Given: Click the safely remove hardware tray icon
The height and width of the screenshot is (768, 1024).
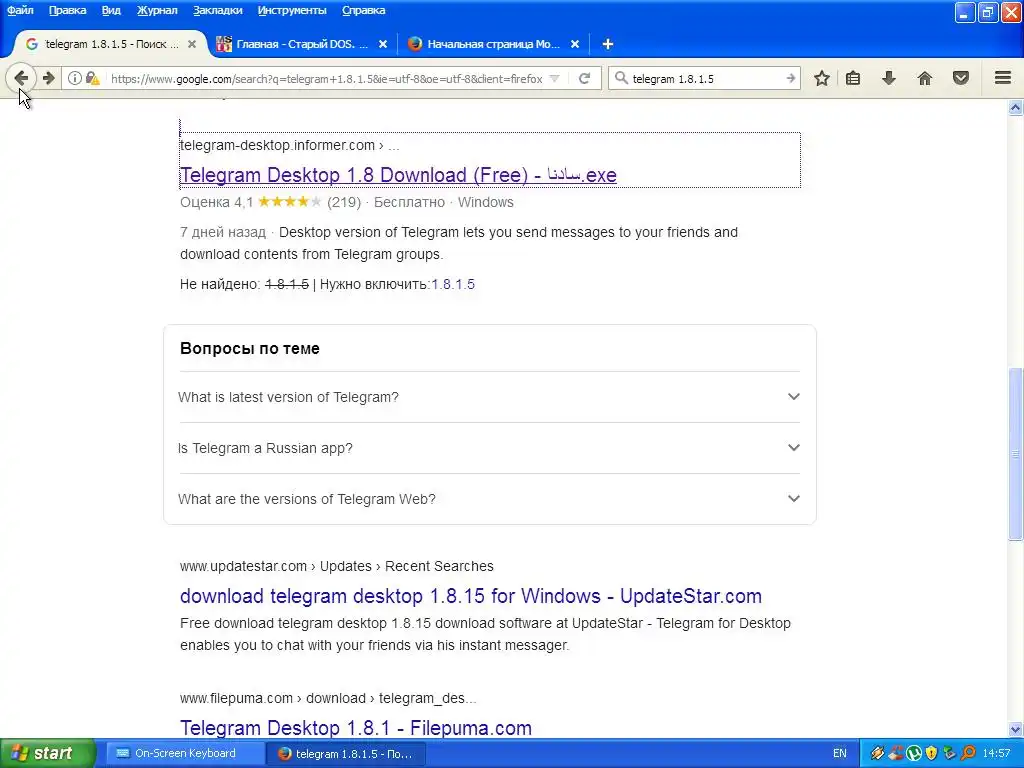Looking at the screenshot, I should tap(950, 753).
